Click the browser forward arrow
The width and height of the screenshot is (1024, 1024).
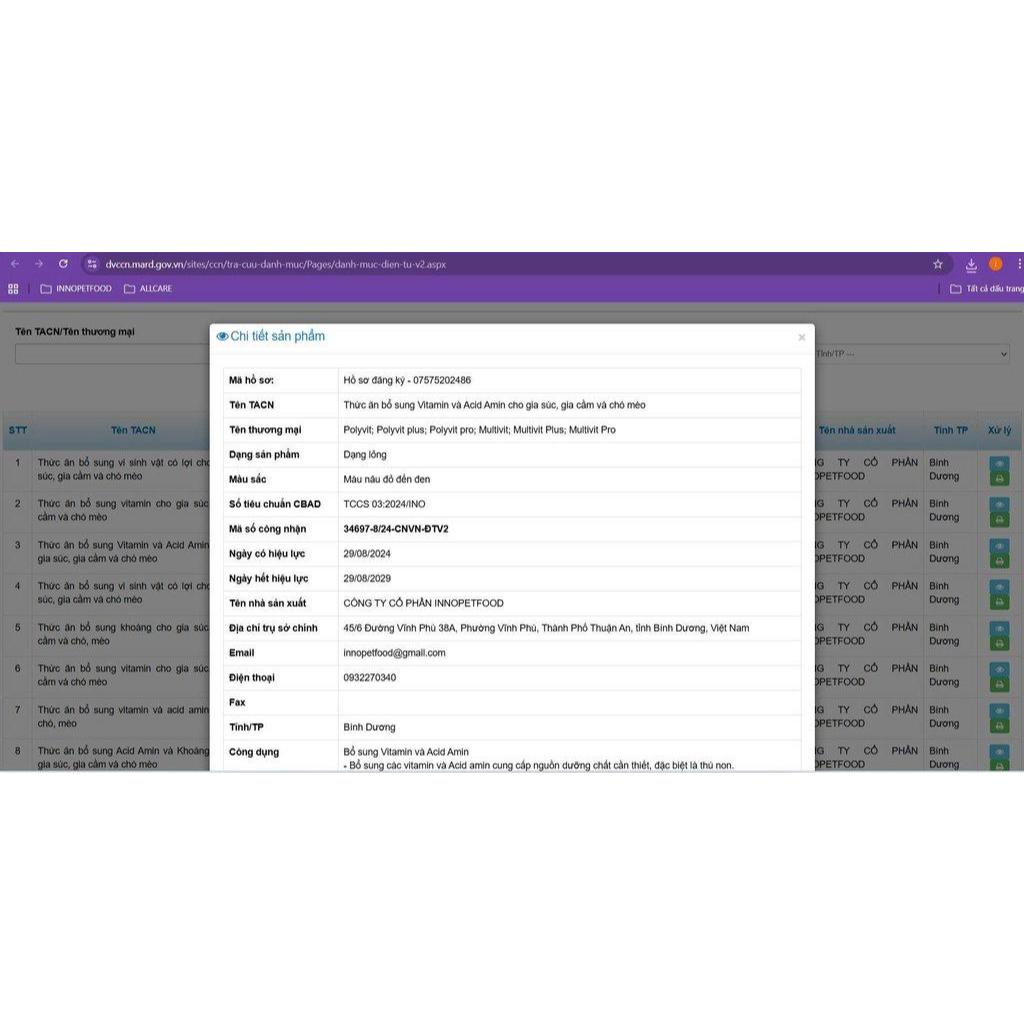tap(39, 264)
